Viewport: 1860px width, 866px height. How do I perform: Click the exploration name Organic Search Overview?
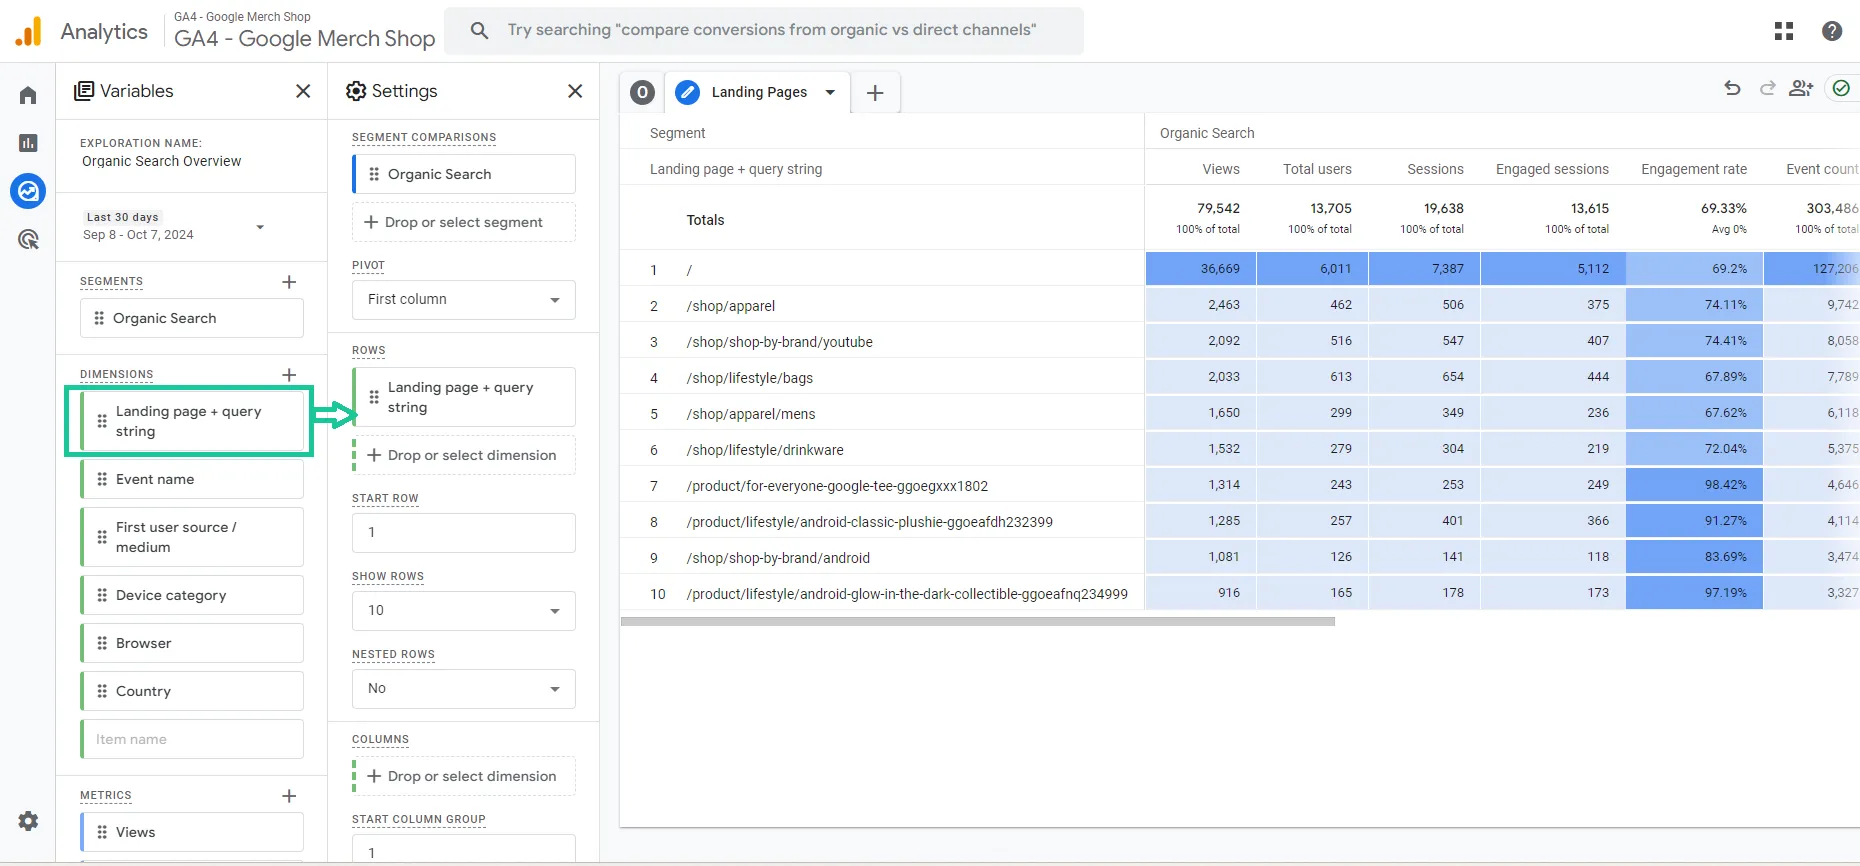pos(162,161)
